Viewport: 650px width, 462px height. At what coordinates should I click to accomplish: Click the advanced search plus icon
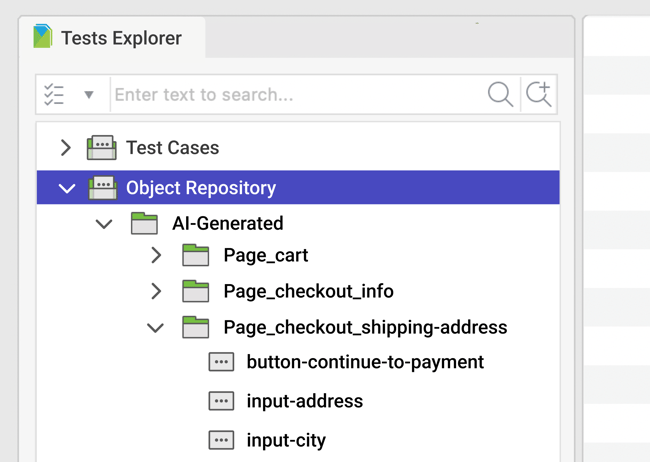pyautogui.click(x=538, y=94)
